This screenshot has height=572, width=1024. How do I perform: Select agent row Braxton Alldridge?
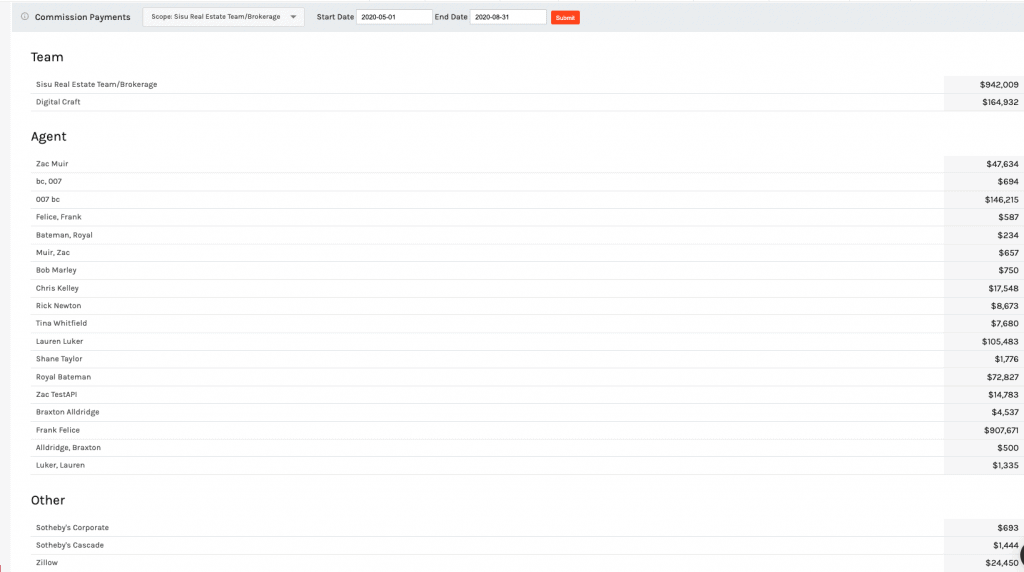tap(527, 412)
